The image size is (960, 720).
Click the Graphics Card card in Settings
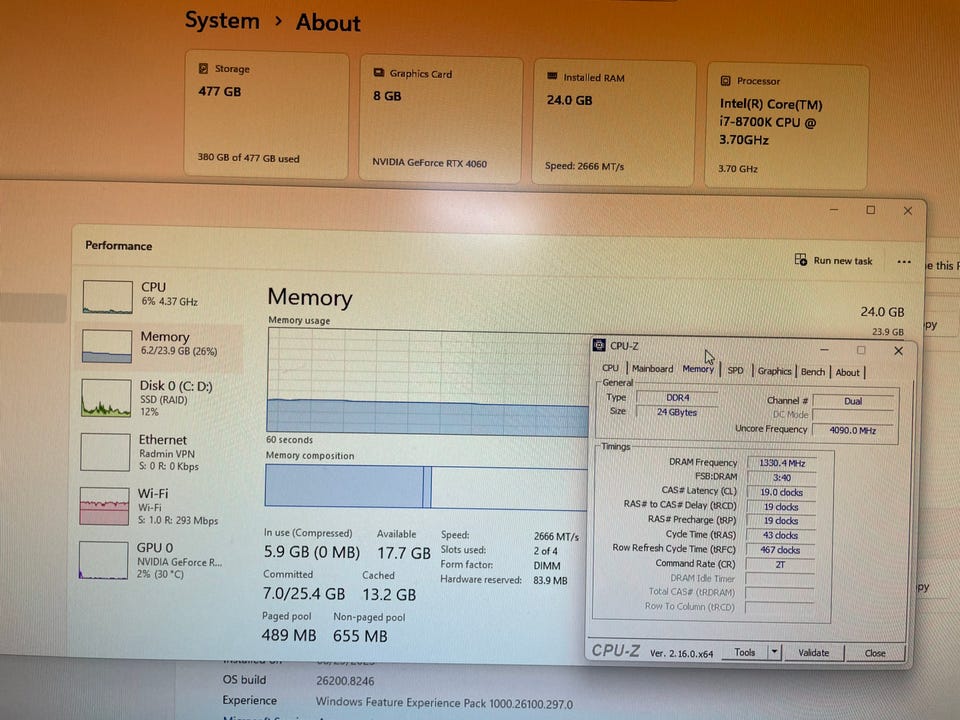click(x=441, y=119)
